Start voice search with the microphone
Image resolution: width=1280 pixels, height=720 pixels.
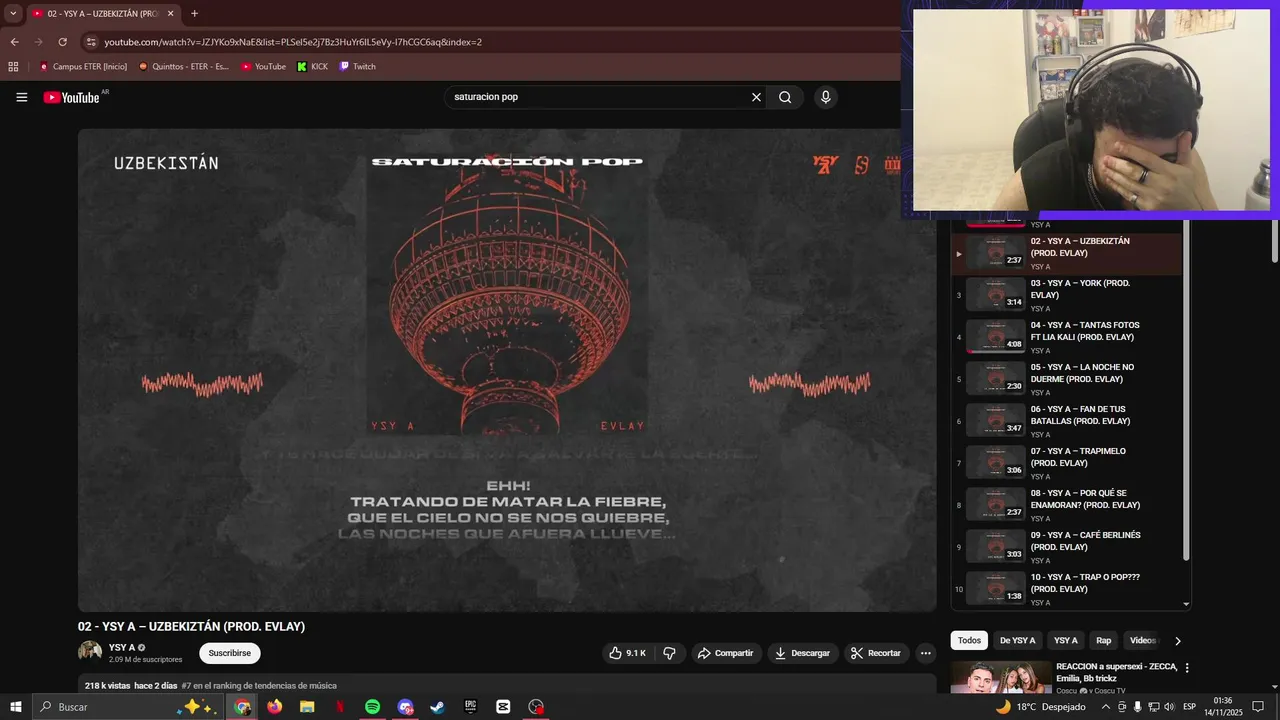825,97
